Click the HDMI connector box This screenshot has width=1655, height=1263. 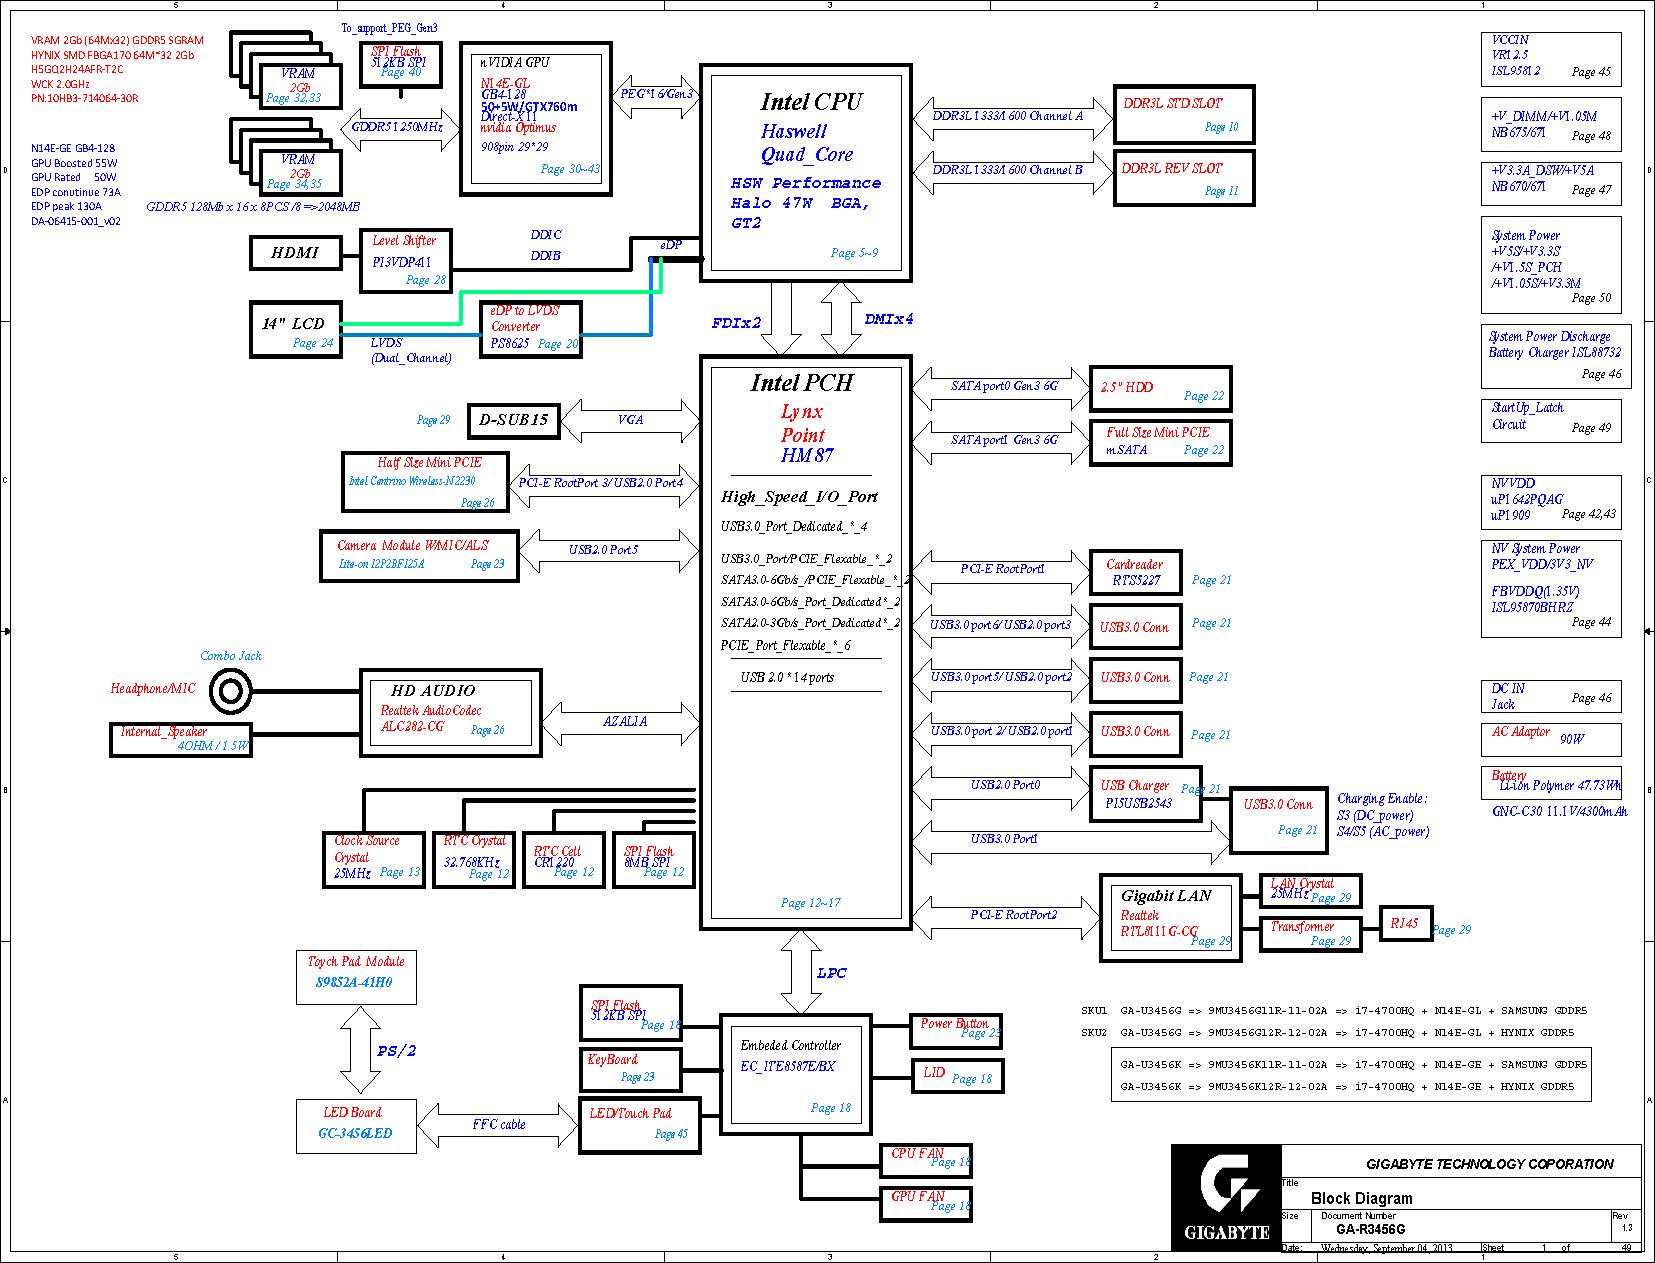(x=294, y=253)
